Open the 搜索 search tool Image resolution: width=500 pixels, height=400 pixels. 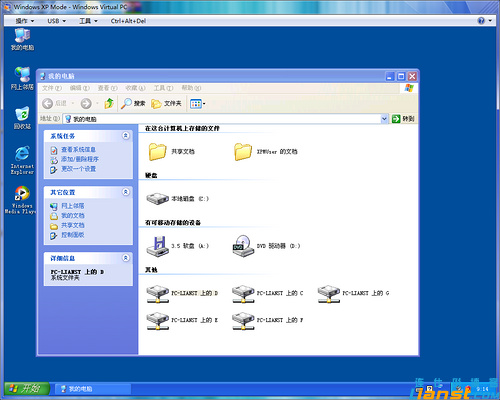coord(133,103)
